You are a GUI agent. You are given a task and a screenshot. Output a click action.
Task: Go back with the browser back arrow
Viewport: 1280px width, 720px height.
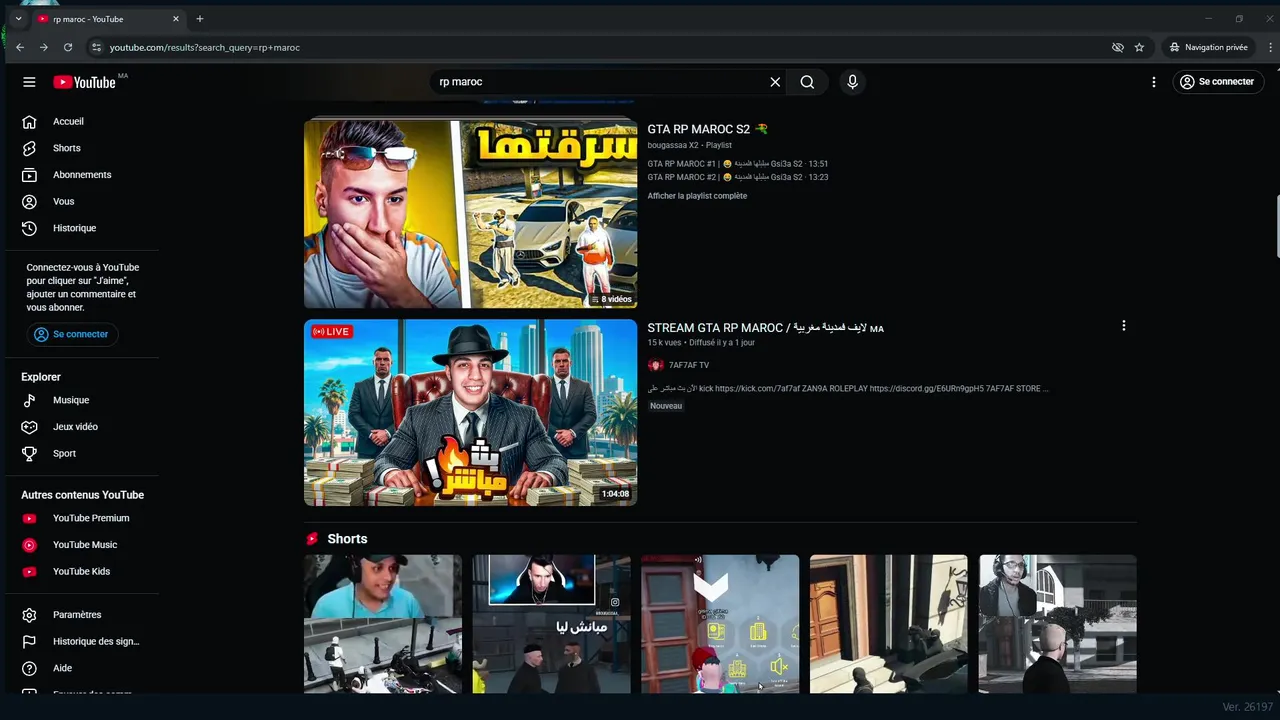pos(20,47)
